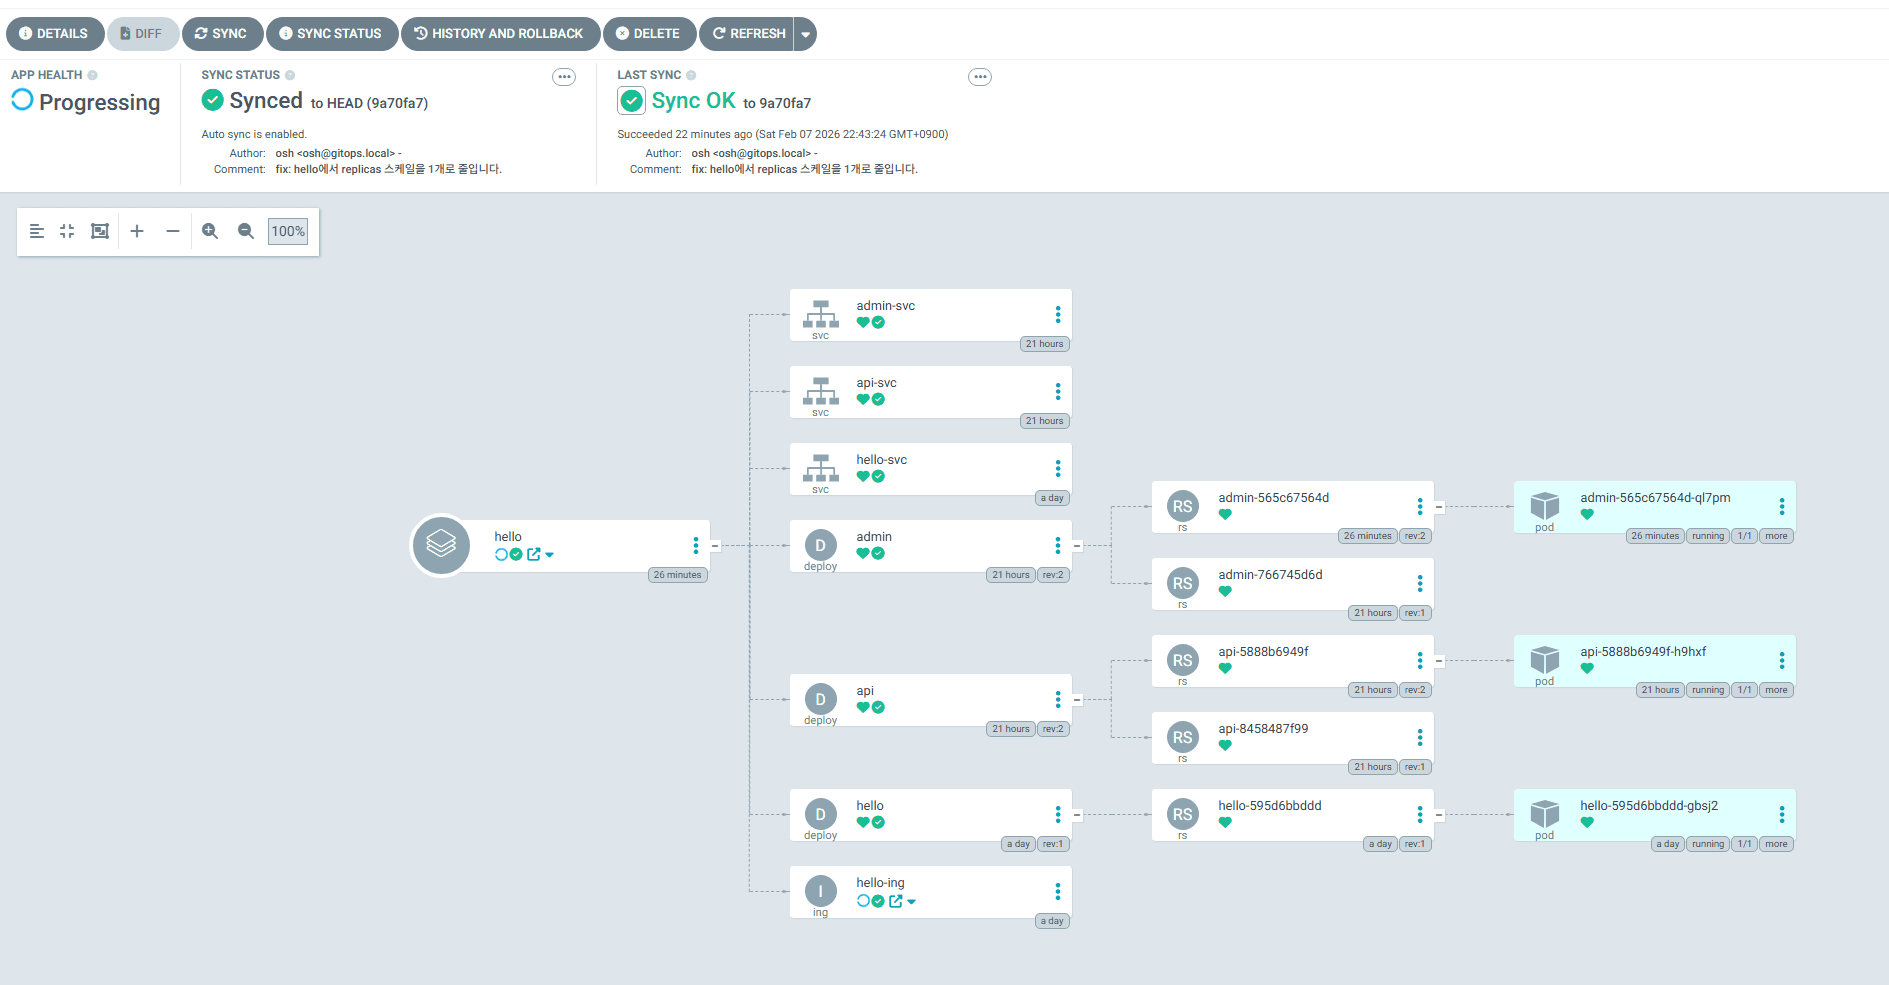Collapse children of the hello application node
The height and width of the screenshot is (985, 1889).
(715, 546)
